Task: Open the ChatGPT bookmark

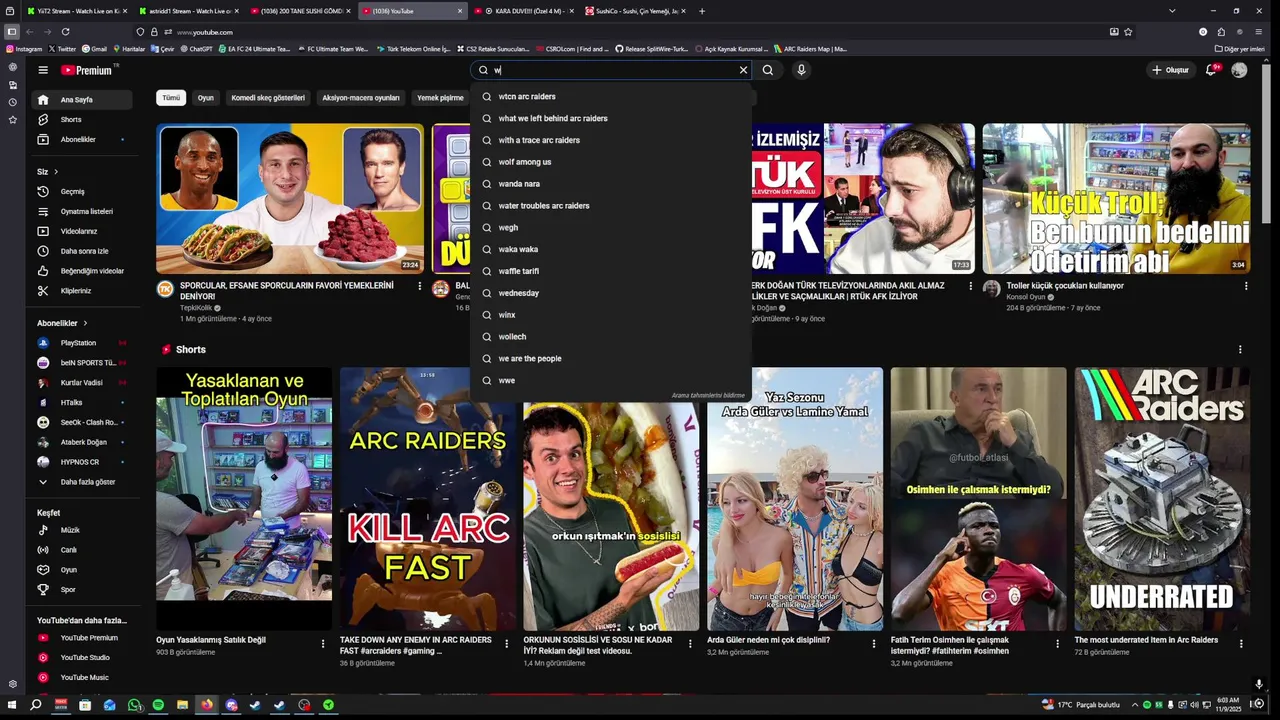Action: pos(195,48)
